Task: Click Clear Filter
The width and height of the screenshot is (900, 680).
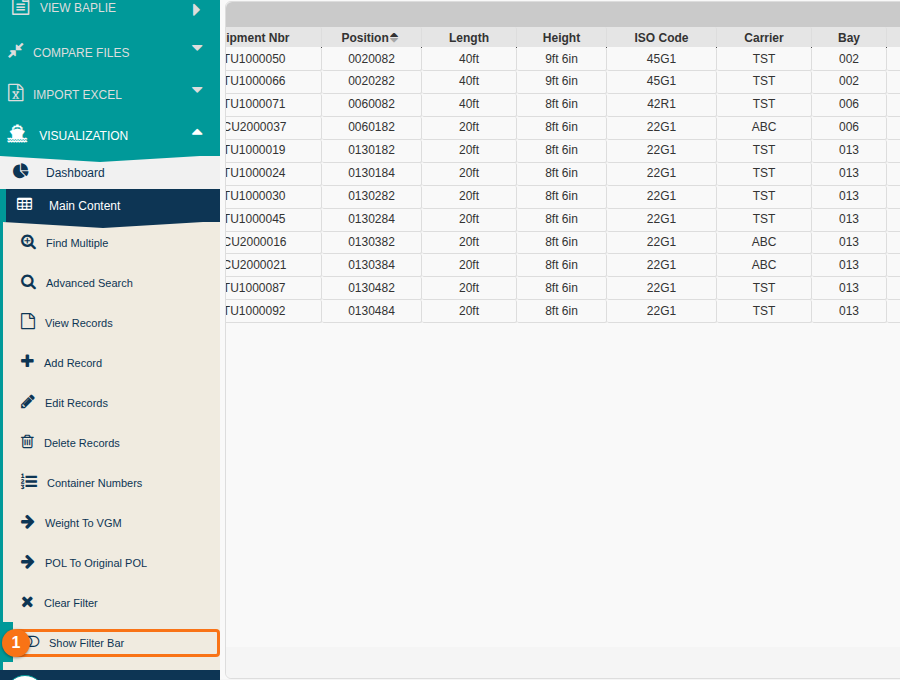Action: [71, 603]
